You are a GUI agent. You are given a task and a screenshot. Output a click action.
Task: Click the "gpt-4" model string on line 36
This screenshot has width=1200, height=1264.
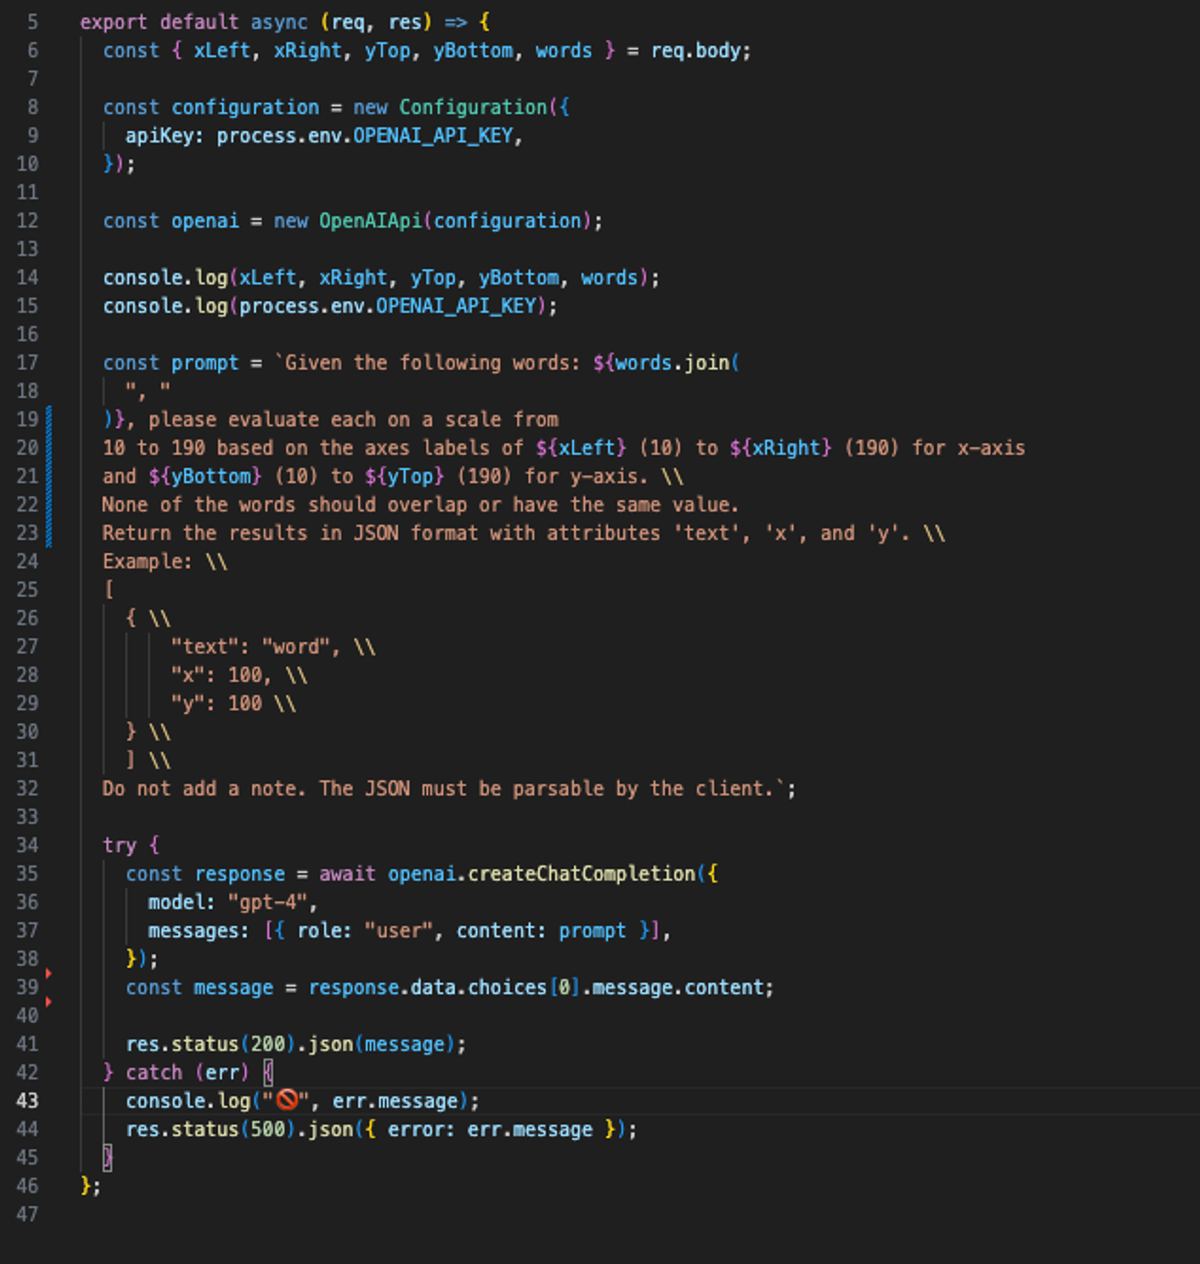pyautogui.click(x=267, y=902)
